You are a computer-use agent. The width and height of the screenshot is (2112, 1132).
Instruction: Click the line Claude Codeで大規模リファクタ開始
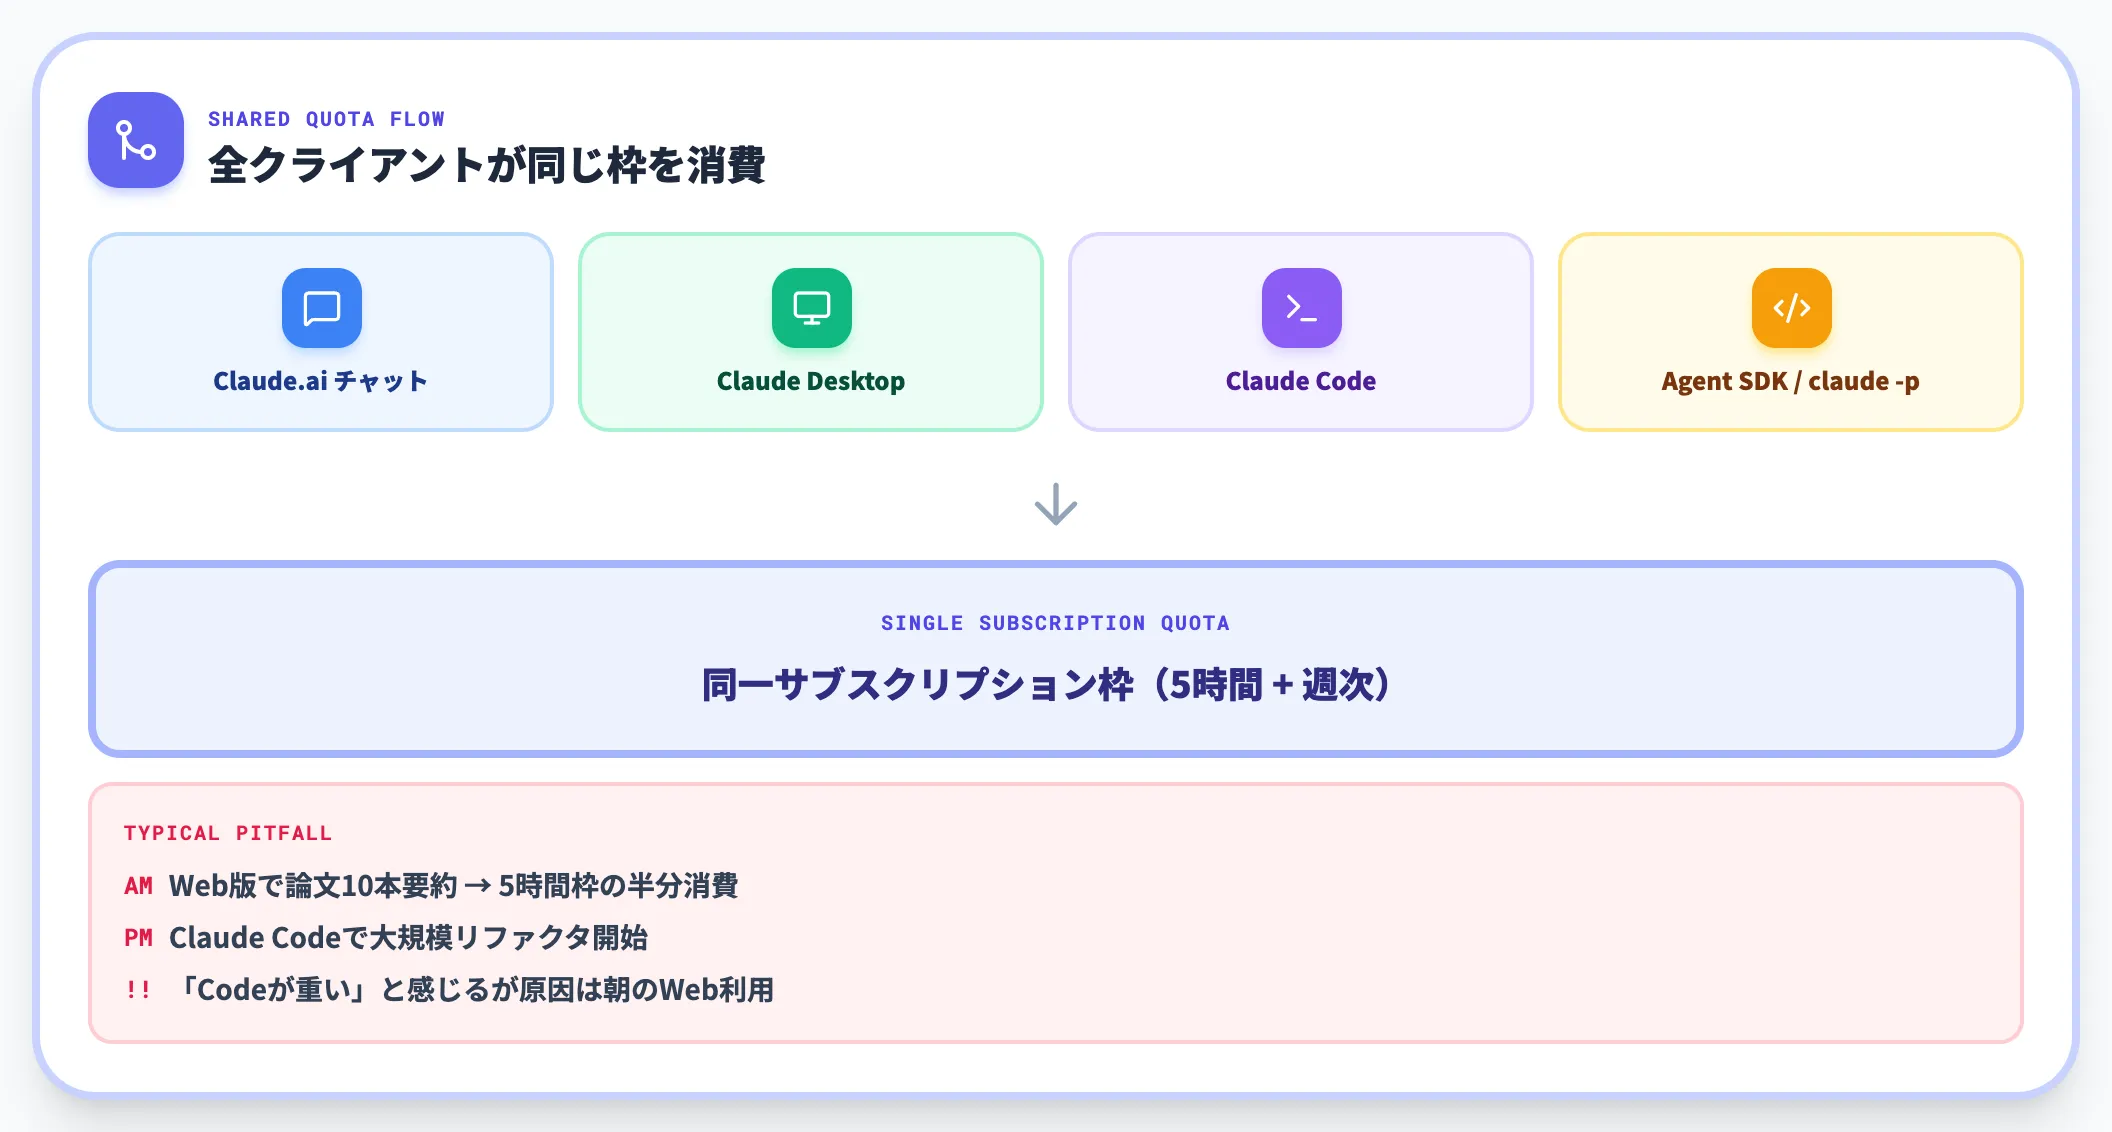[x=408, y=938]
